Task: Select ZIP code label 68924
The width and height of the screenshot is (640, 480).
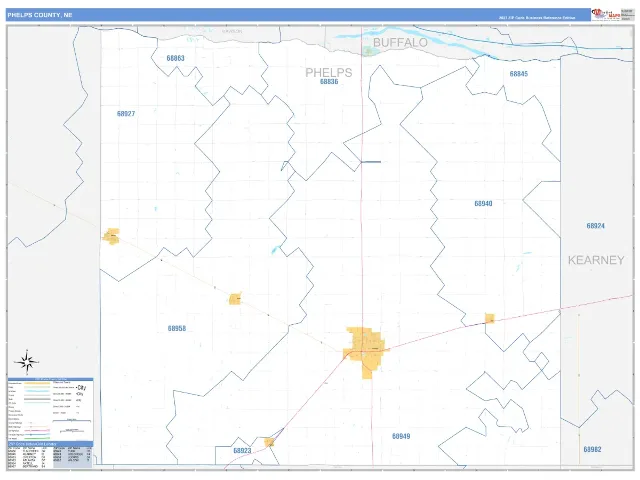Action: 596,226
